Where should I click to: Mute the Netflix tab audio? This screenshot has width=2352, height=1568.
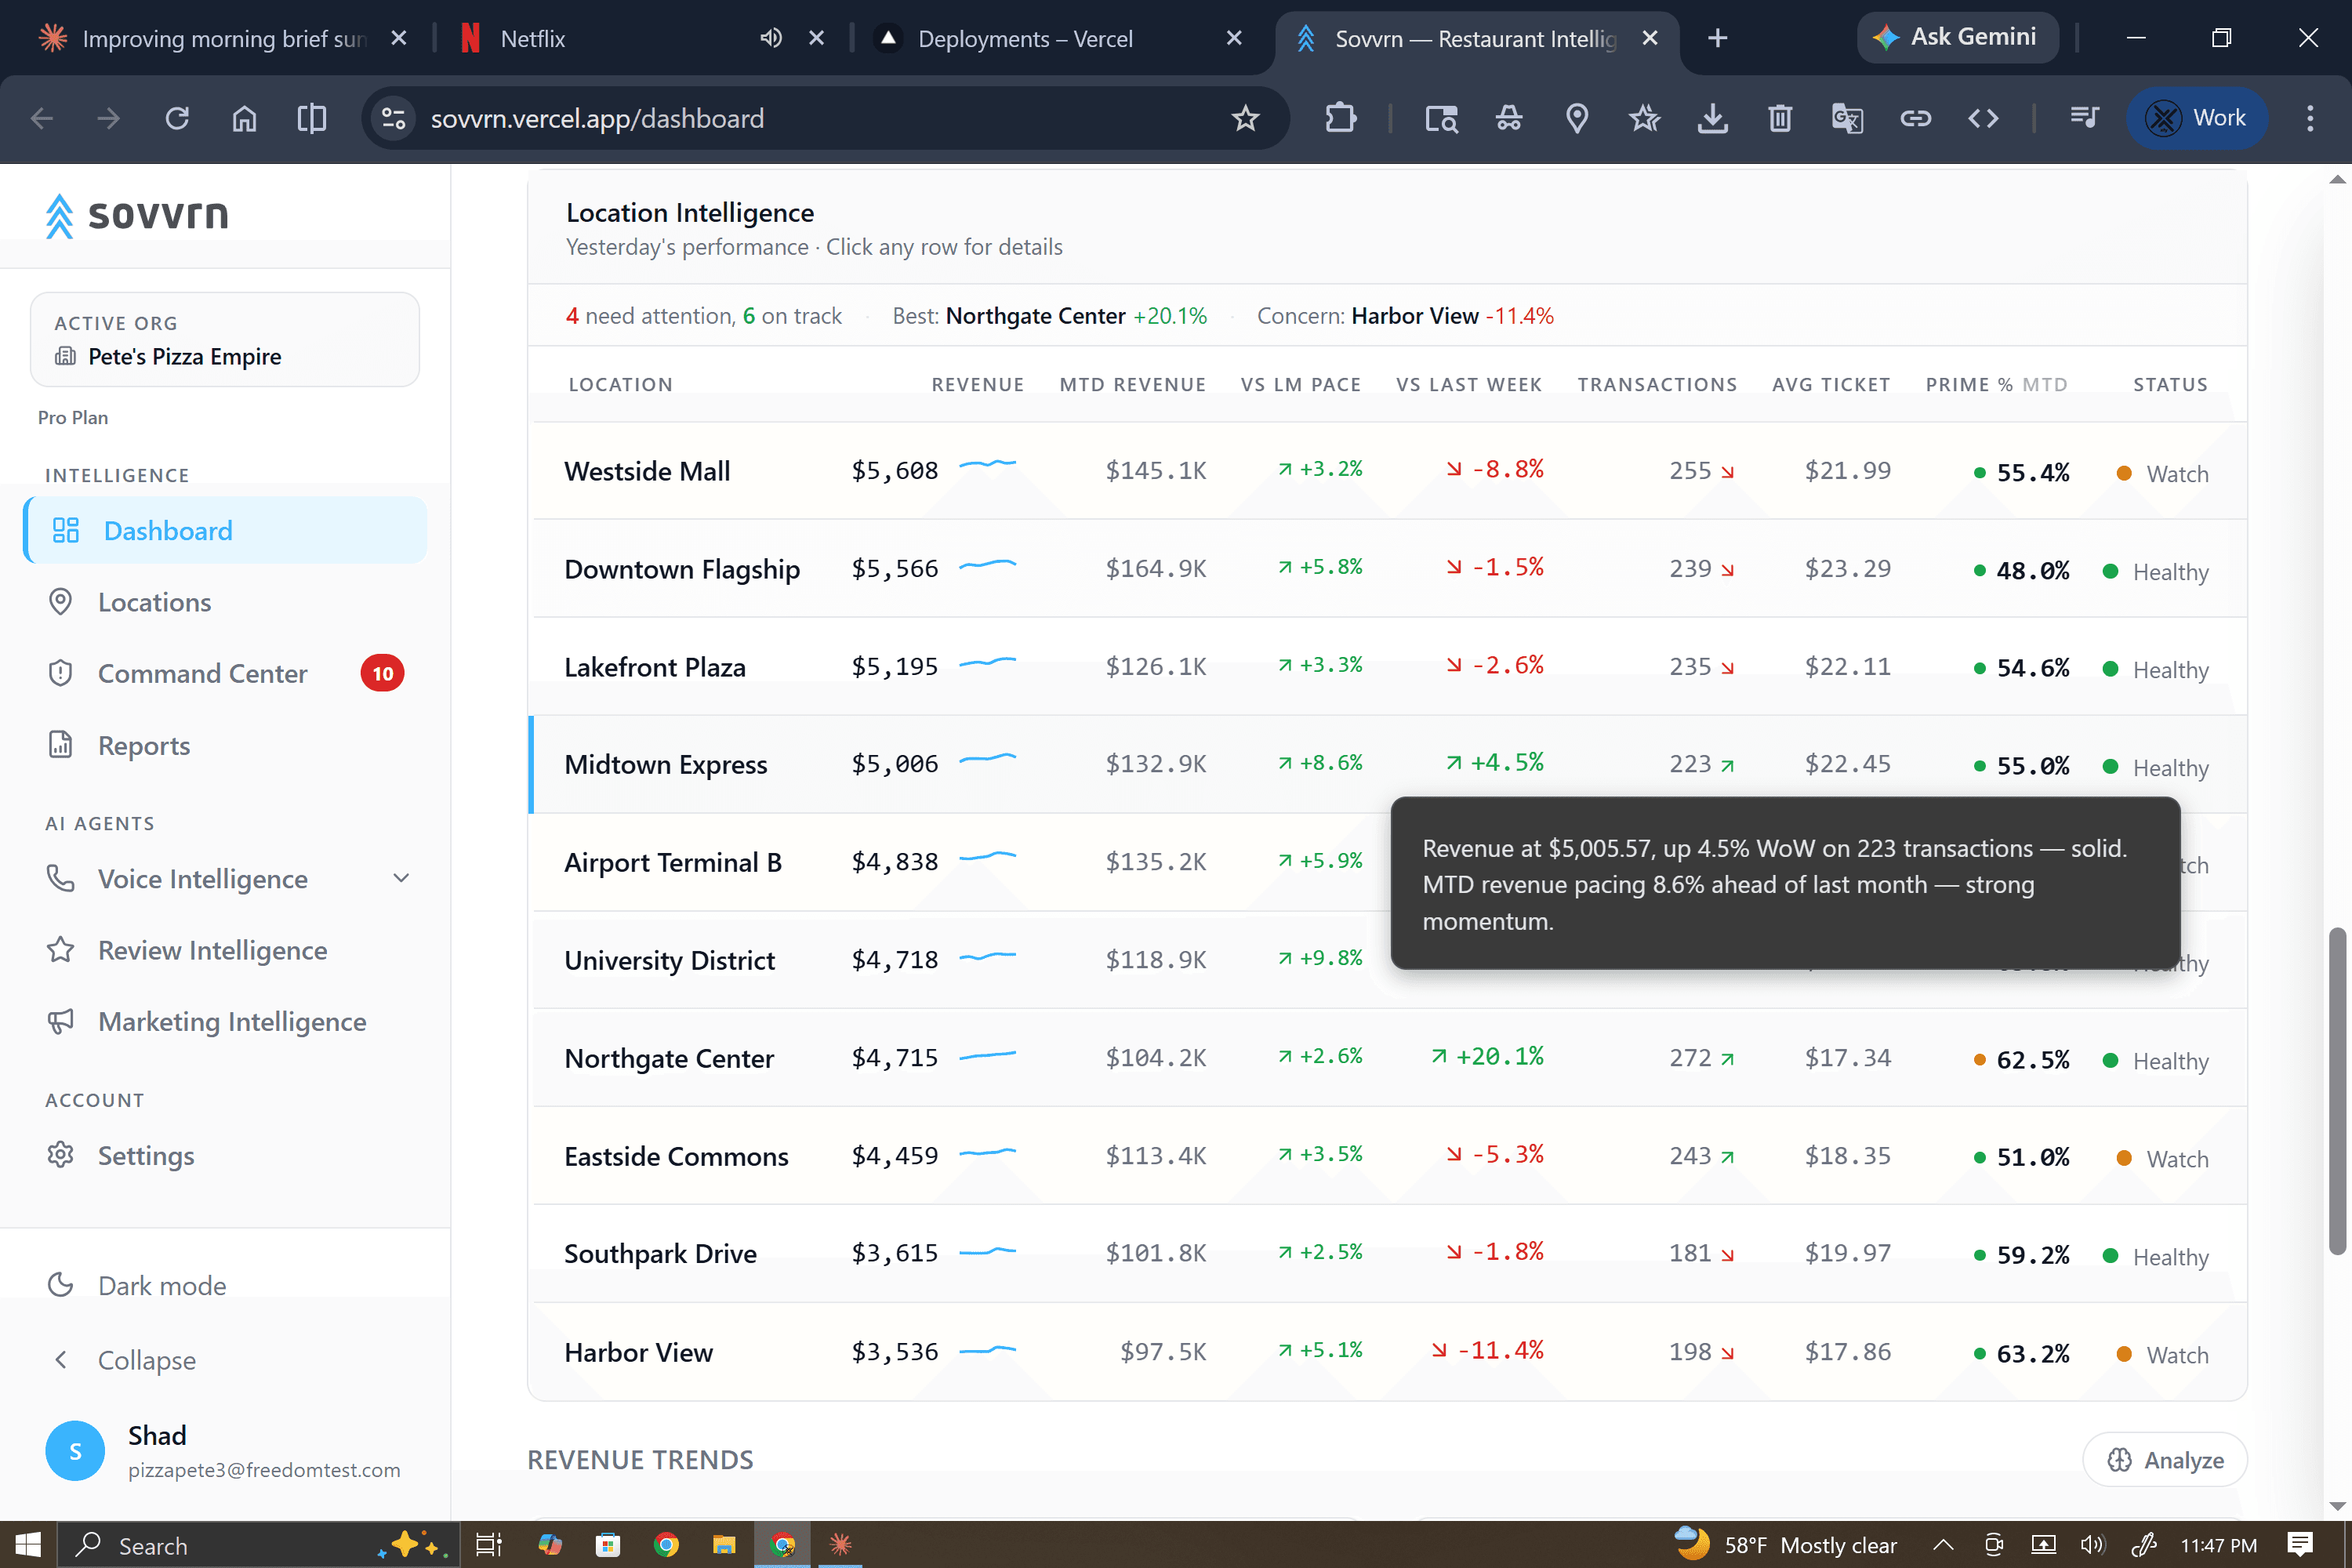coord(770,38)
